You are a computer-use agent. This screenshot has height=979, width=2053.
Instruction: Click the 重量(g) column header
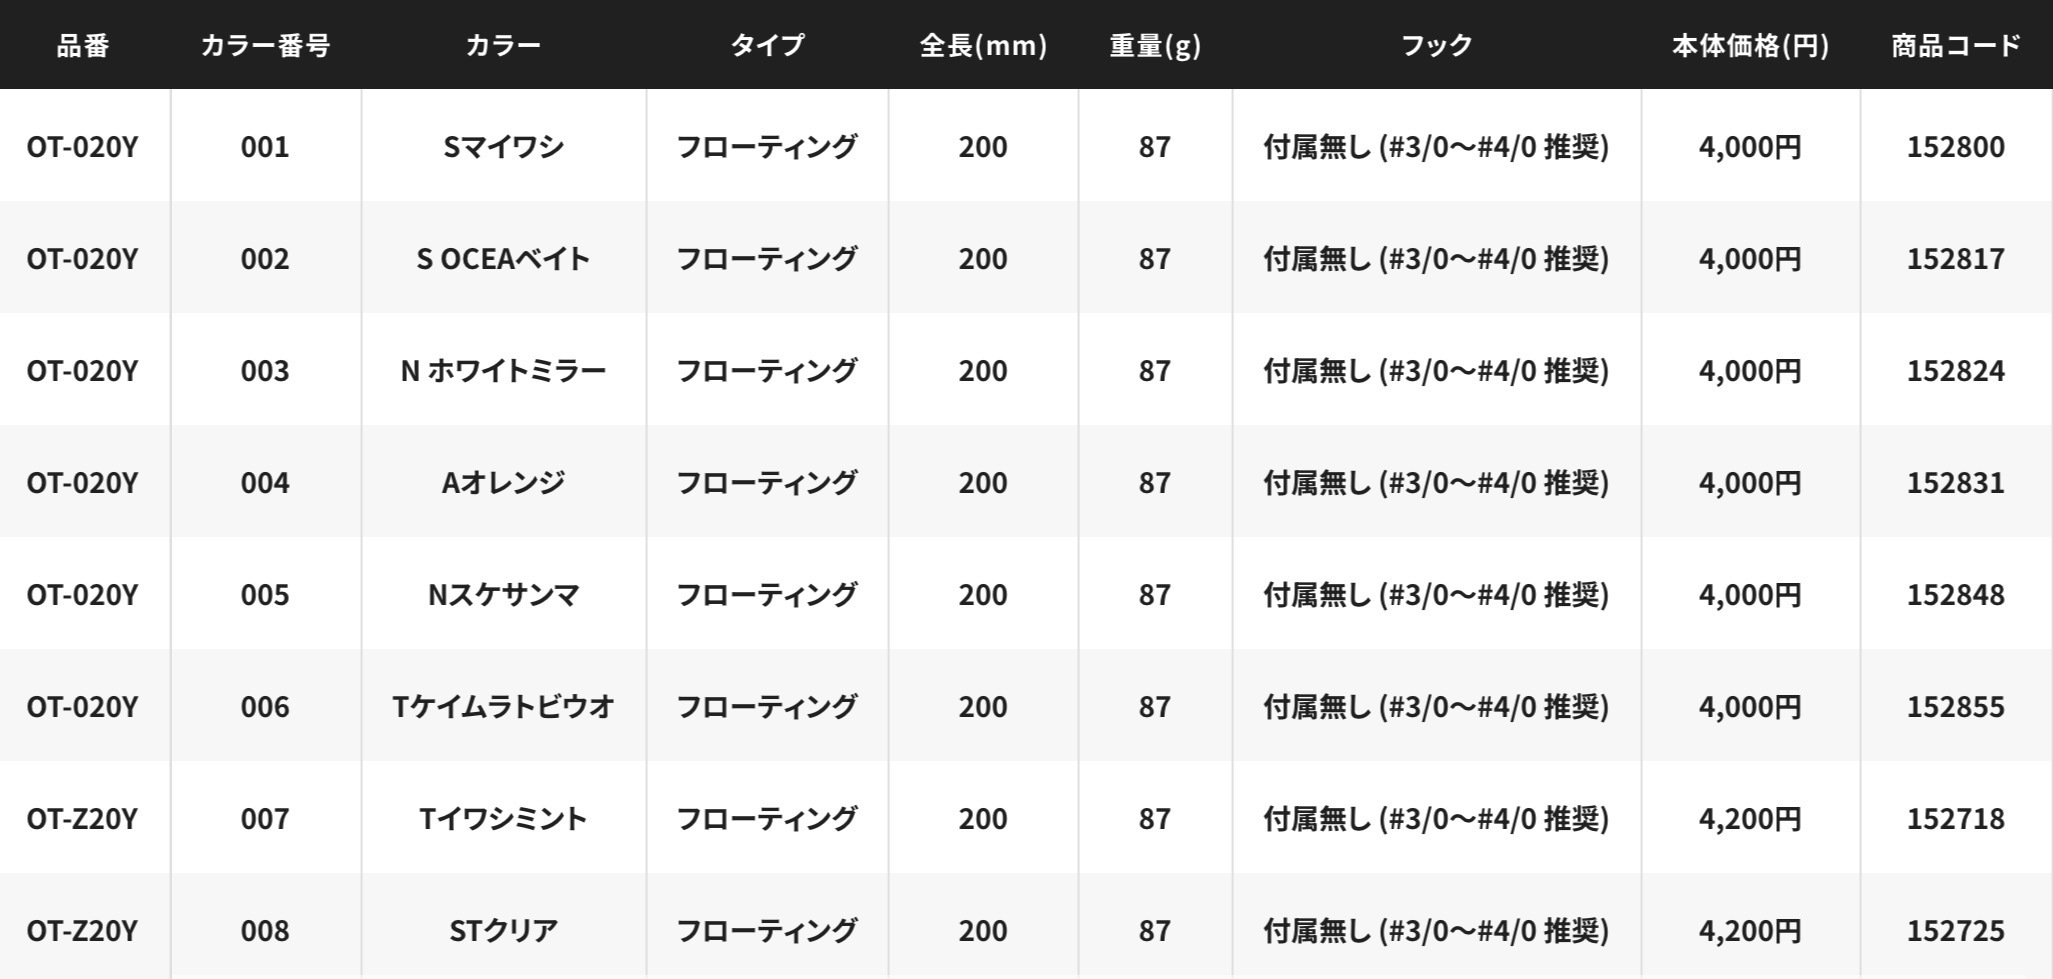[x=1155, y=45]
